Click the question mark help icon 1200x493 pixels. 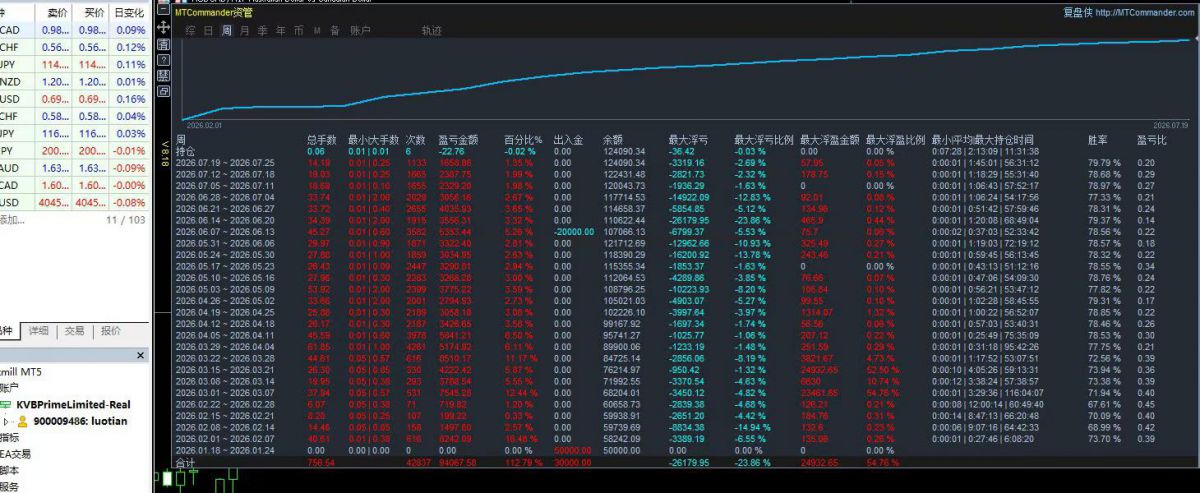(163, 59)
